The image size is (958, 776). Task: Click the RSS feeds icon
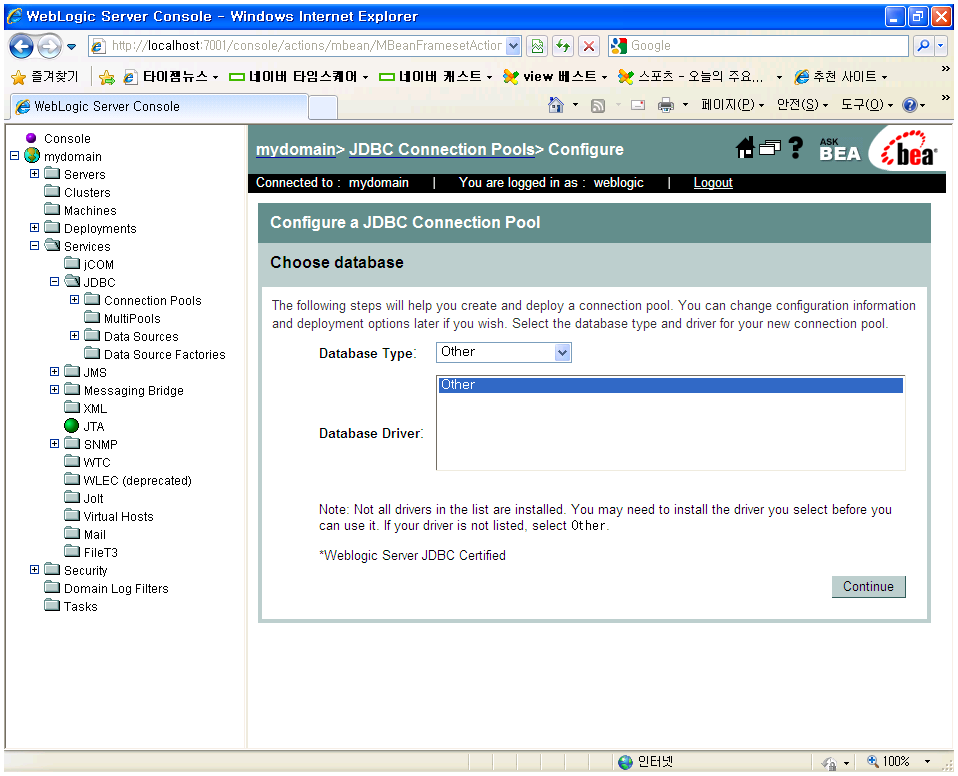pos(598,106)
